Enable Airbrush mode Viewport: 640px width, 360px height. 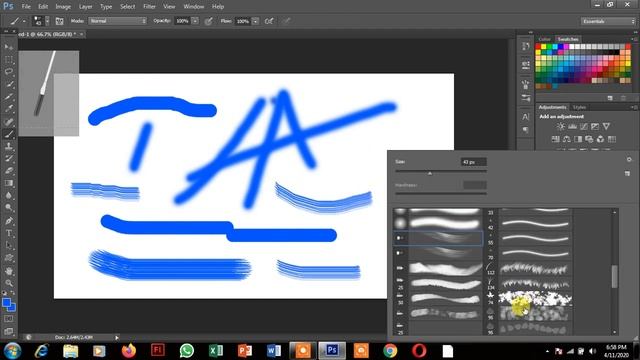click(269, 21)
